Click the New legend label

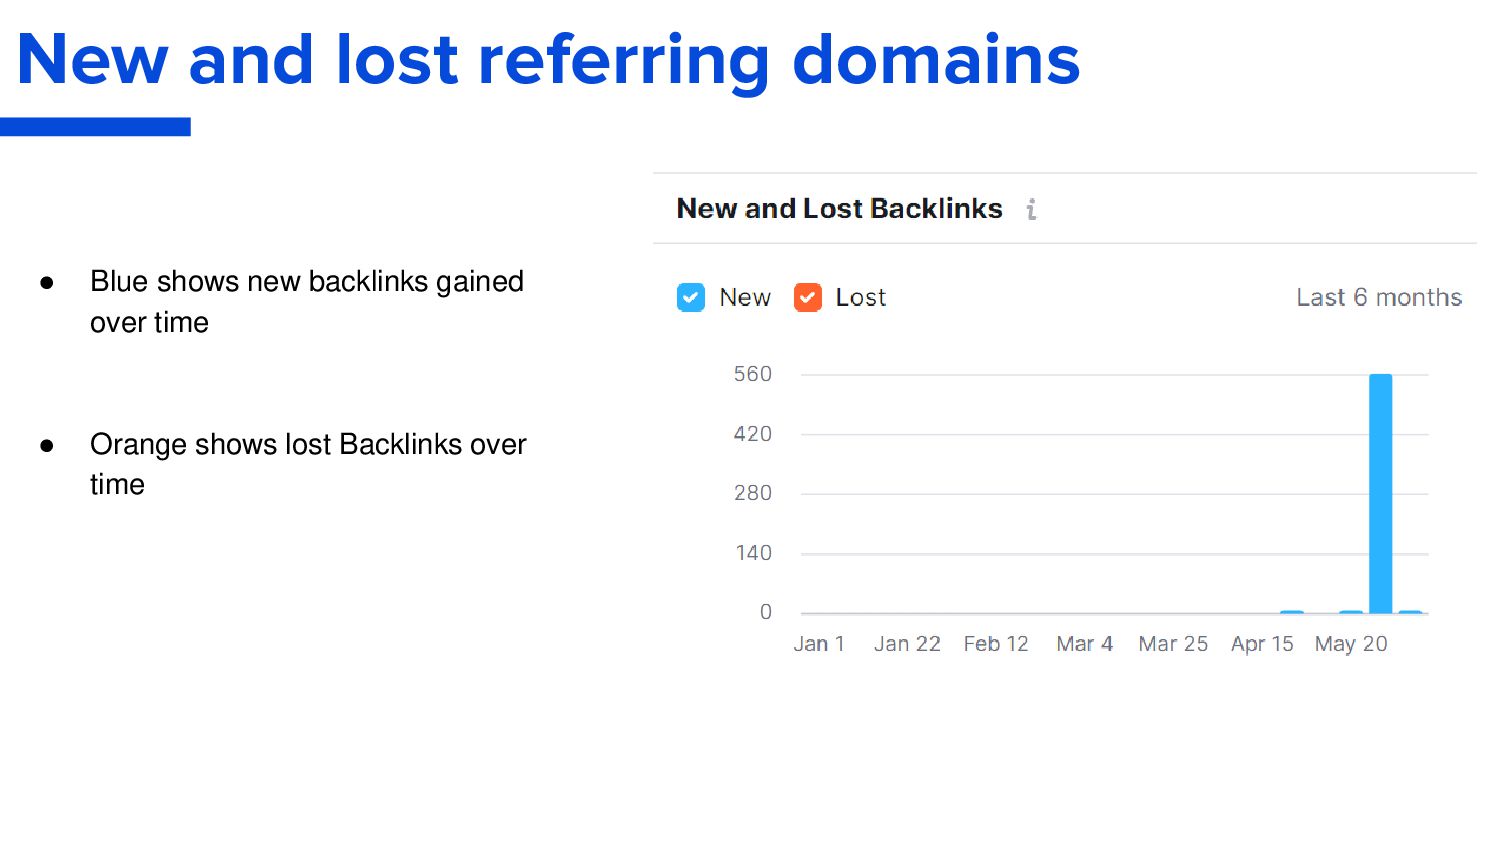pos(745,298)
